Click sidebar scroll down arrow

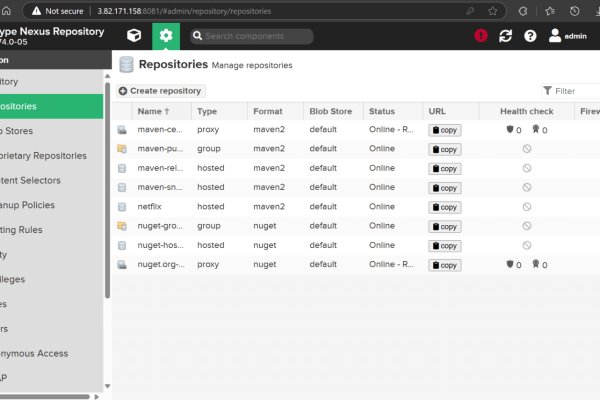[108, 386]
